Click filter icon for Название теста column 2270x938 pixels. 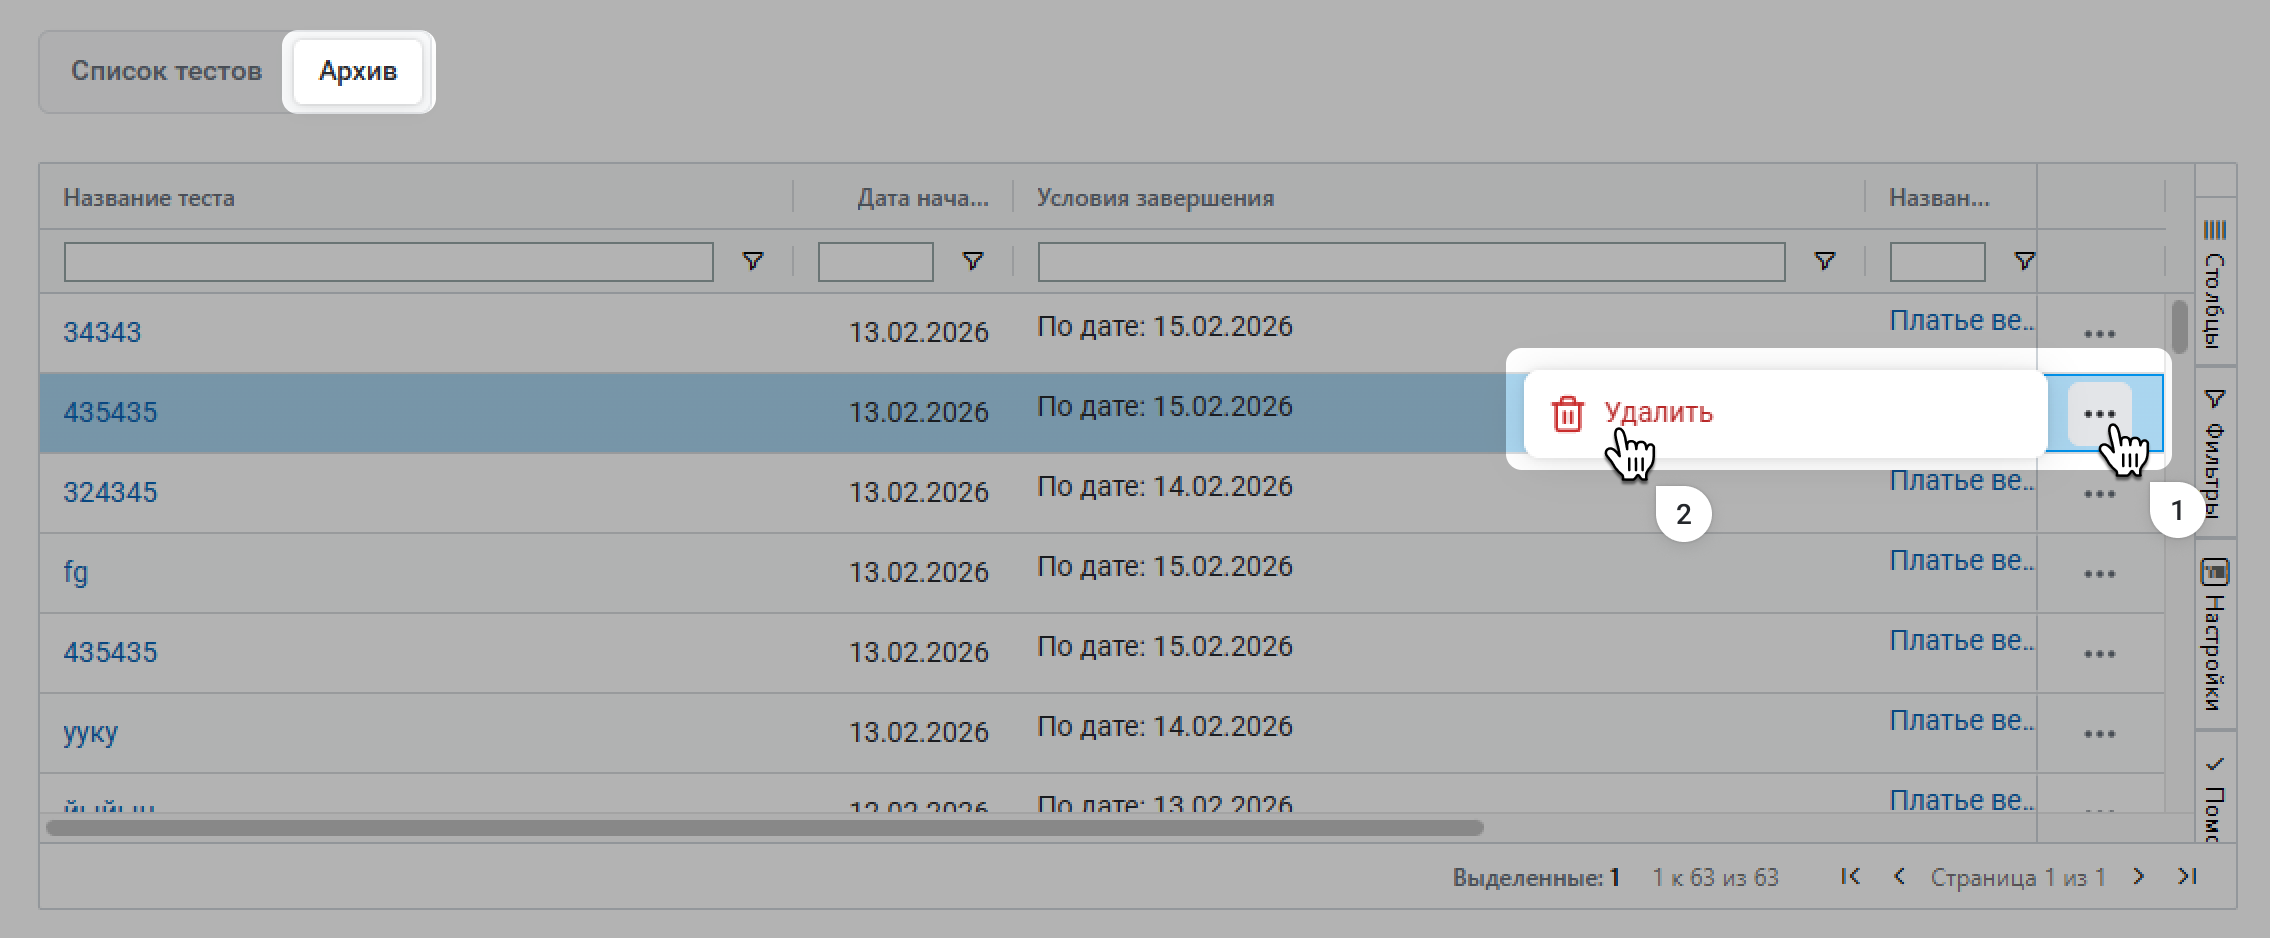click(x=753, y=261)
